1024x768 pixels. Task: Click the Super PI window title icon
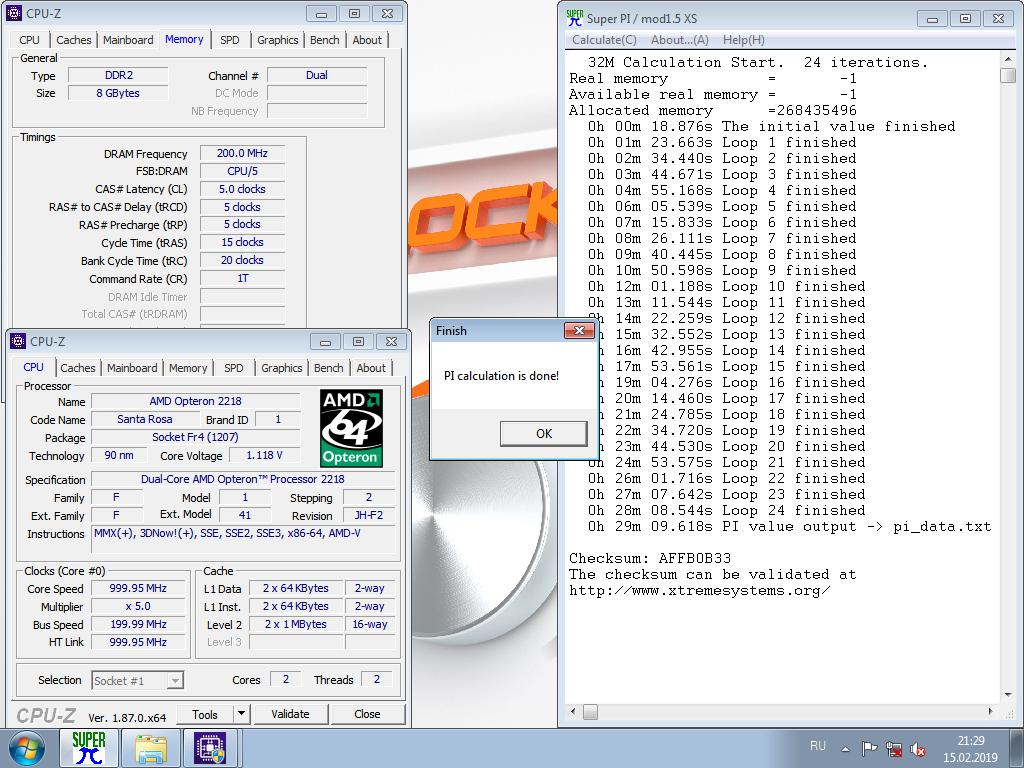coord(575,18)
